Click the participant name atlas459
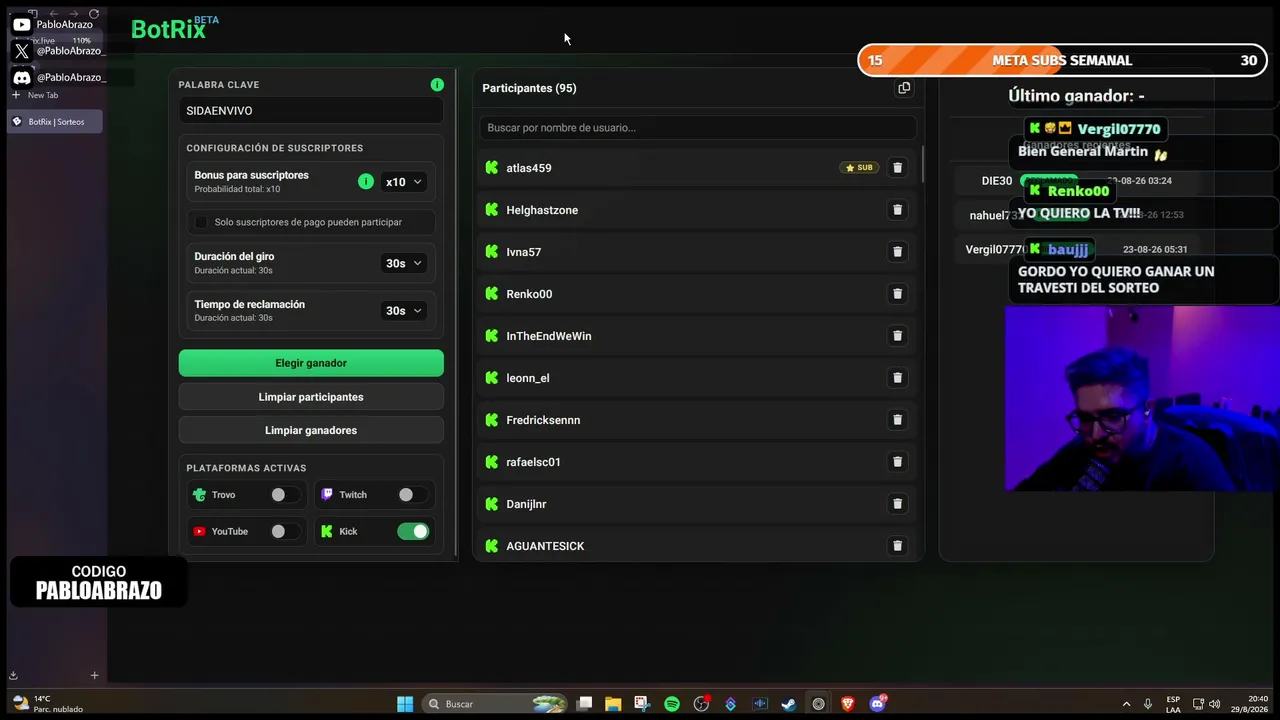The width and height of the screenshot is (1280, 720). (529, 168)
